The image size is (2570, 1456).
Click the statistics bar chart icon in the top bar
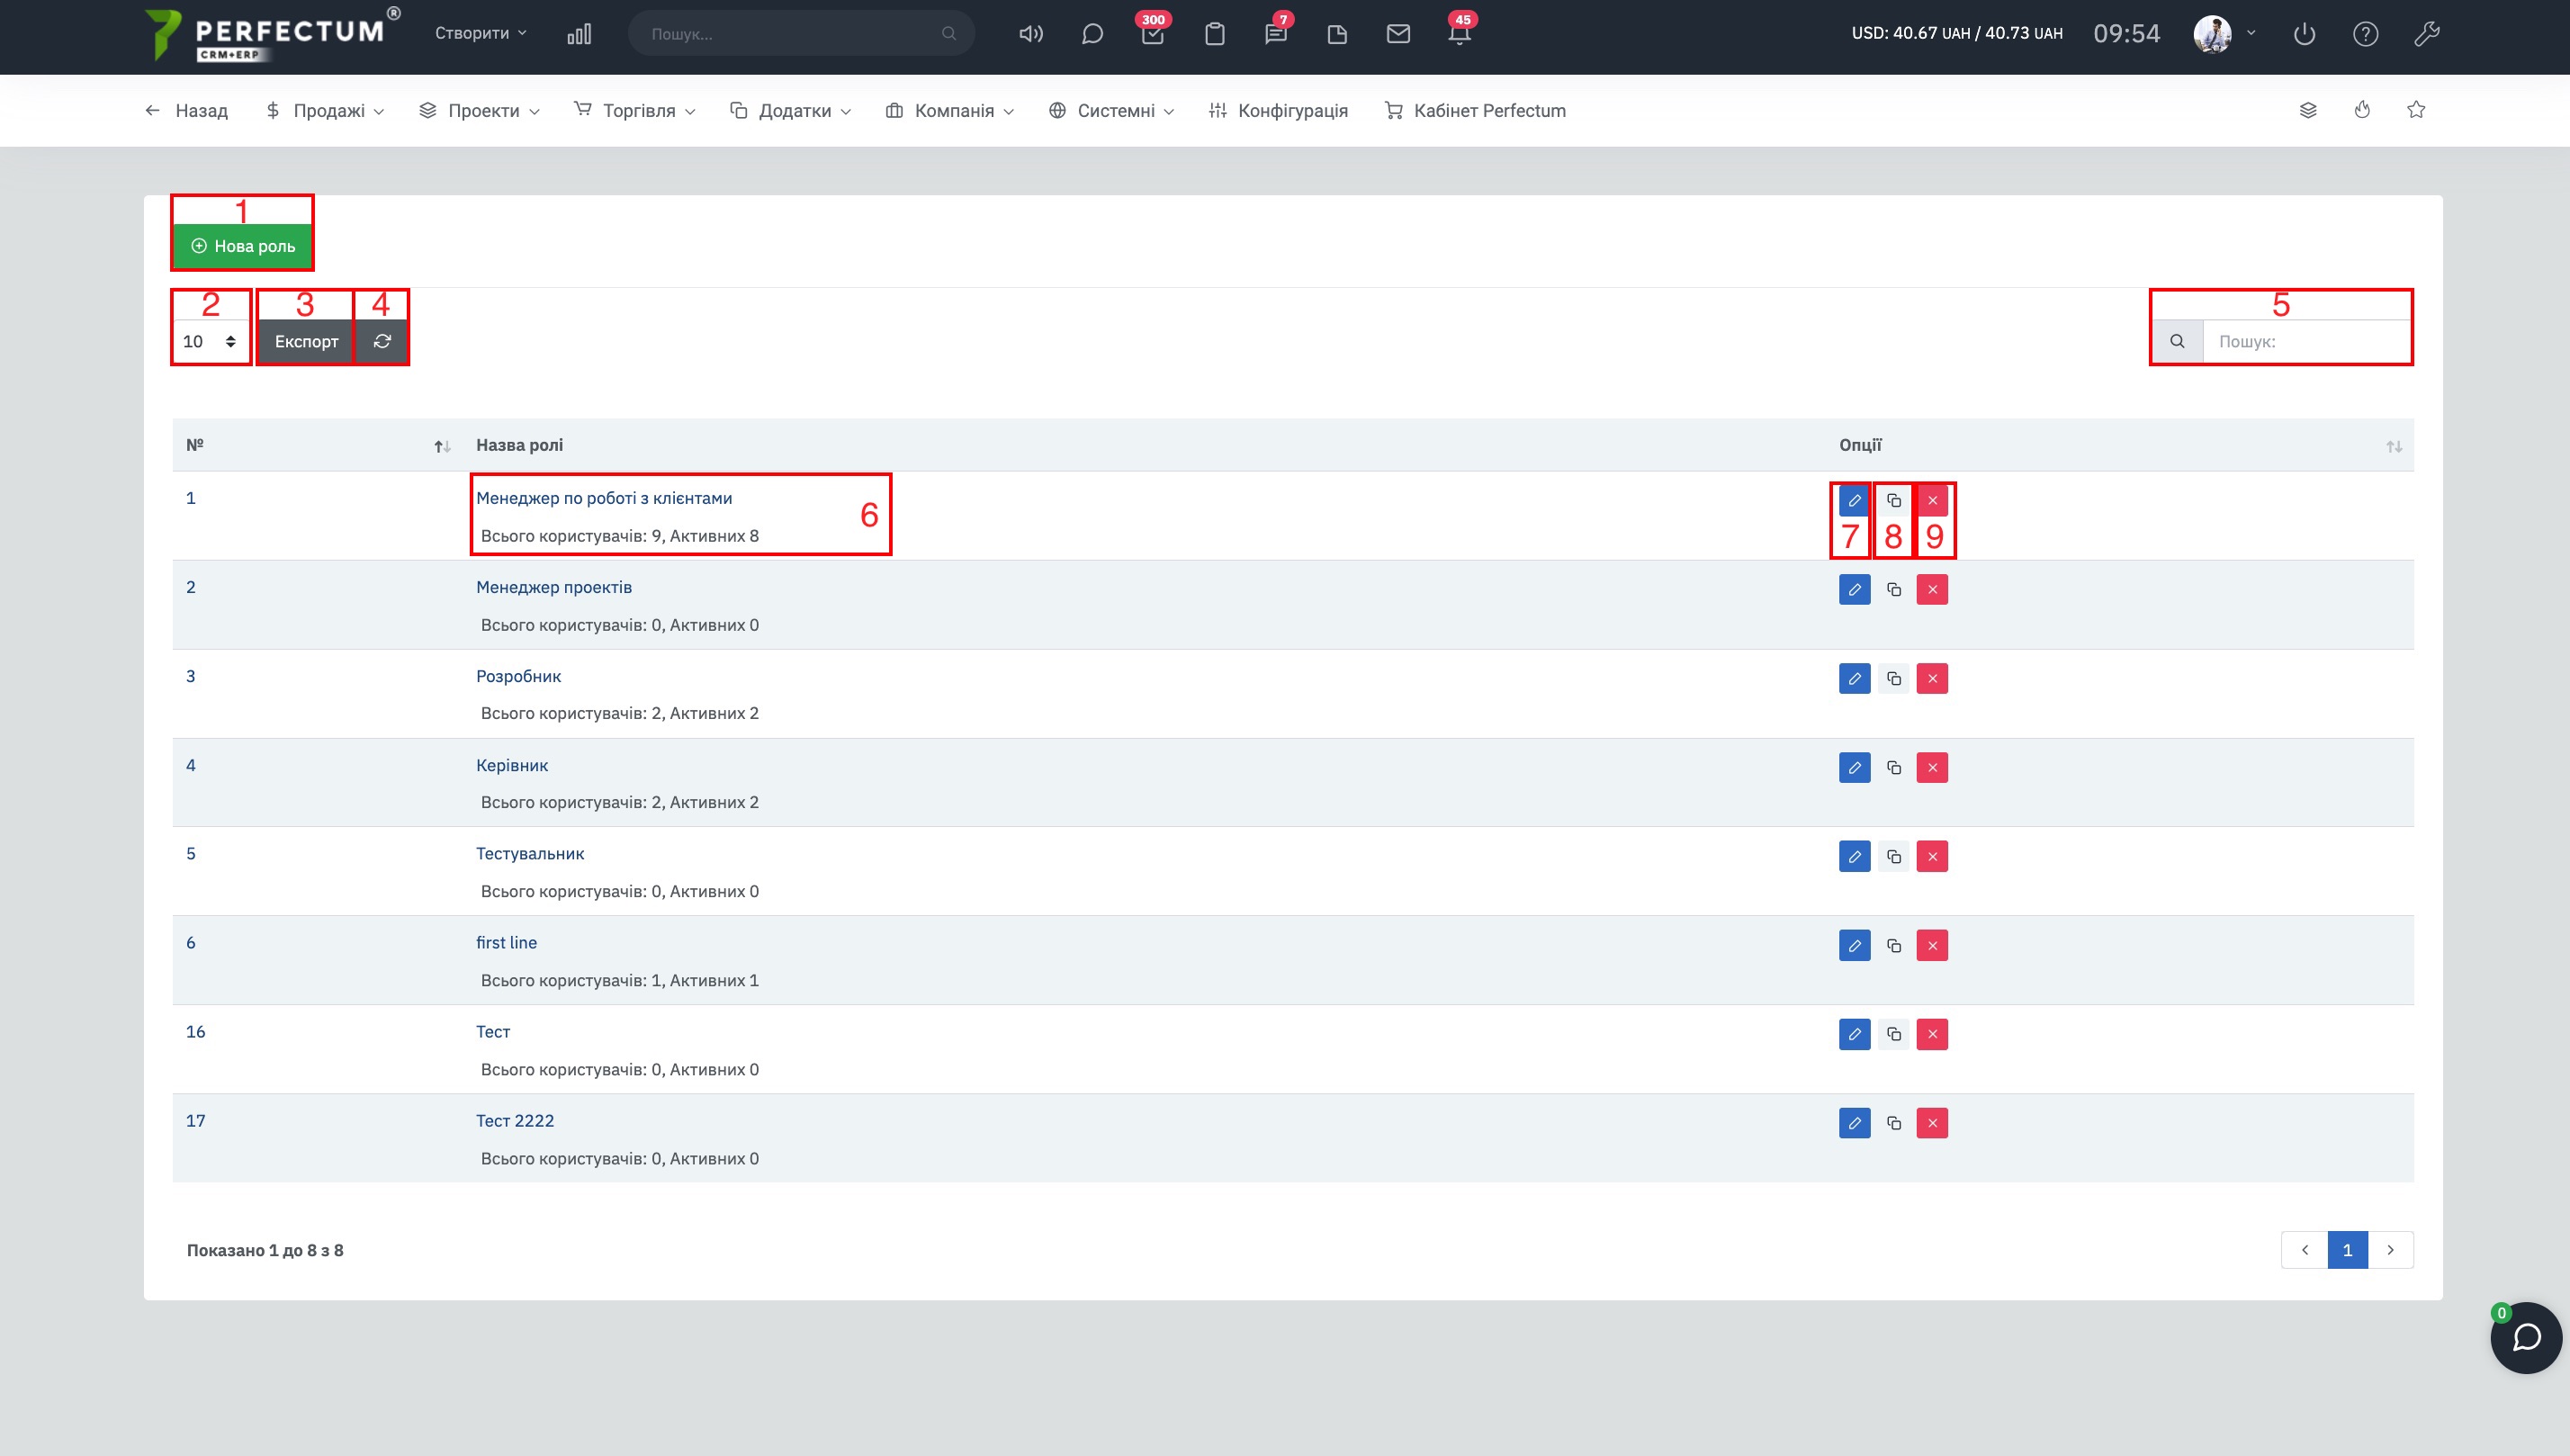(579, 34)
